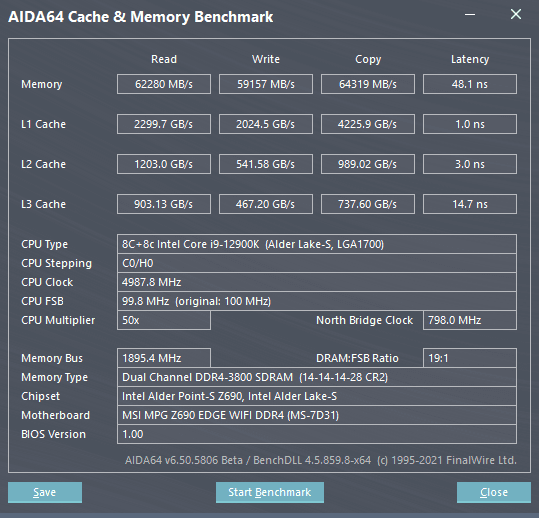Click the BIOS Version label
Image resolution: width=539 pixels, height=518 pixels.
click(53, 434)
